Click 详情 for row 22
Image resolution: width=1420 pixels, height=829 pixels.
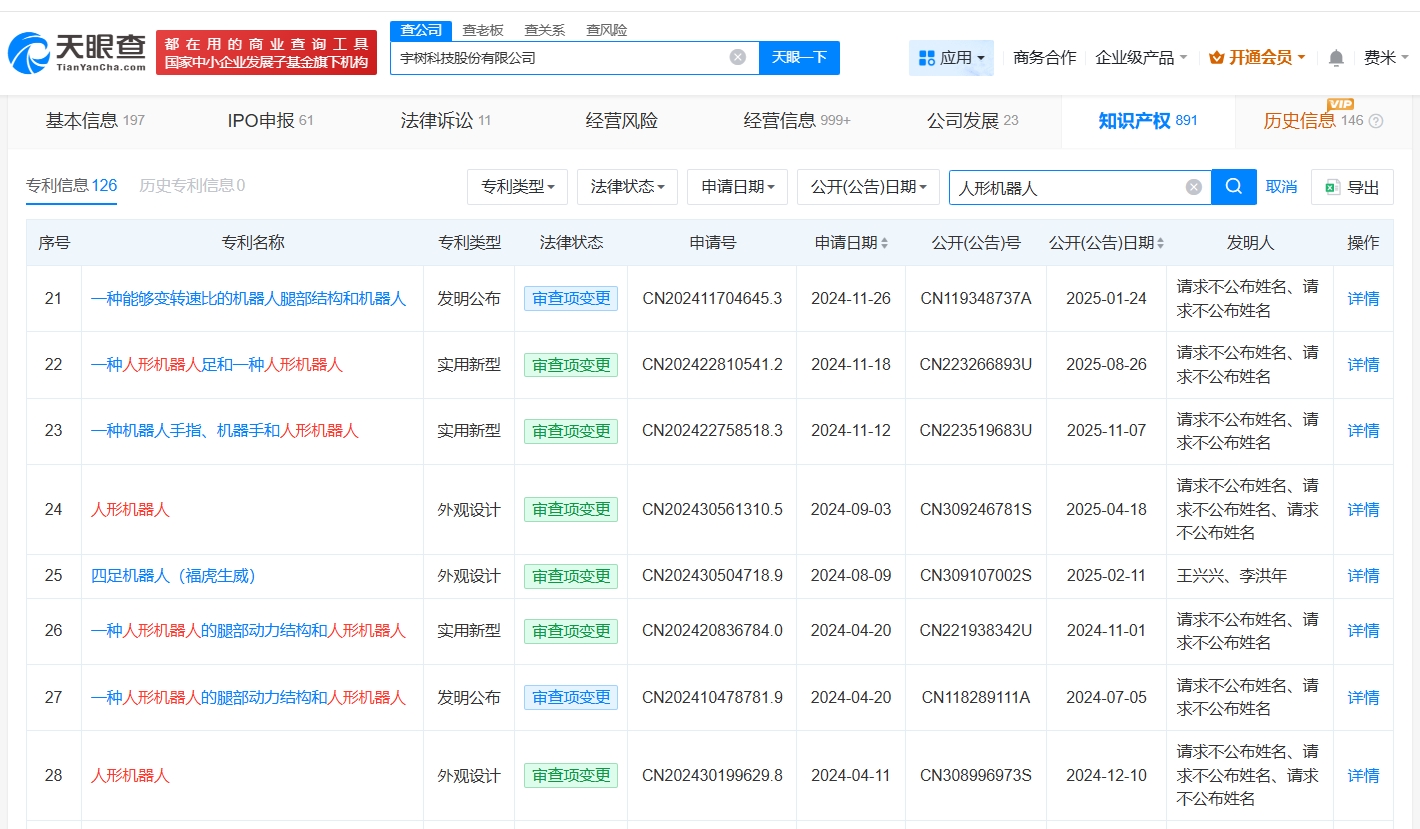coord(1363,365)
